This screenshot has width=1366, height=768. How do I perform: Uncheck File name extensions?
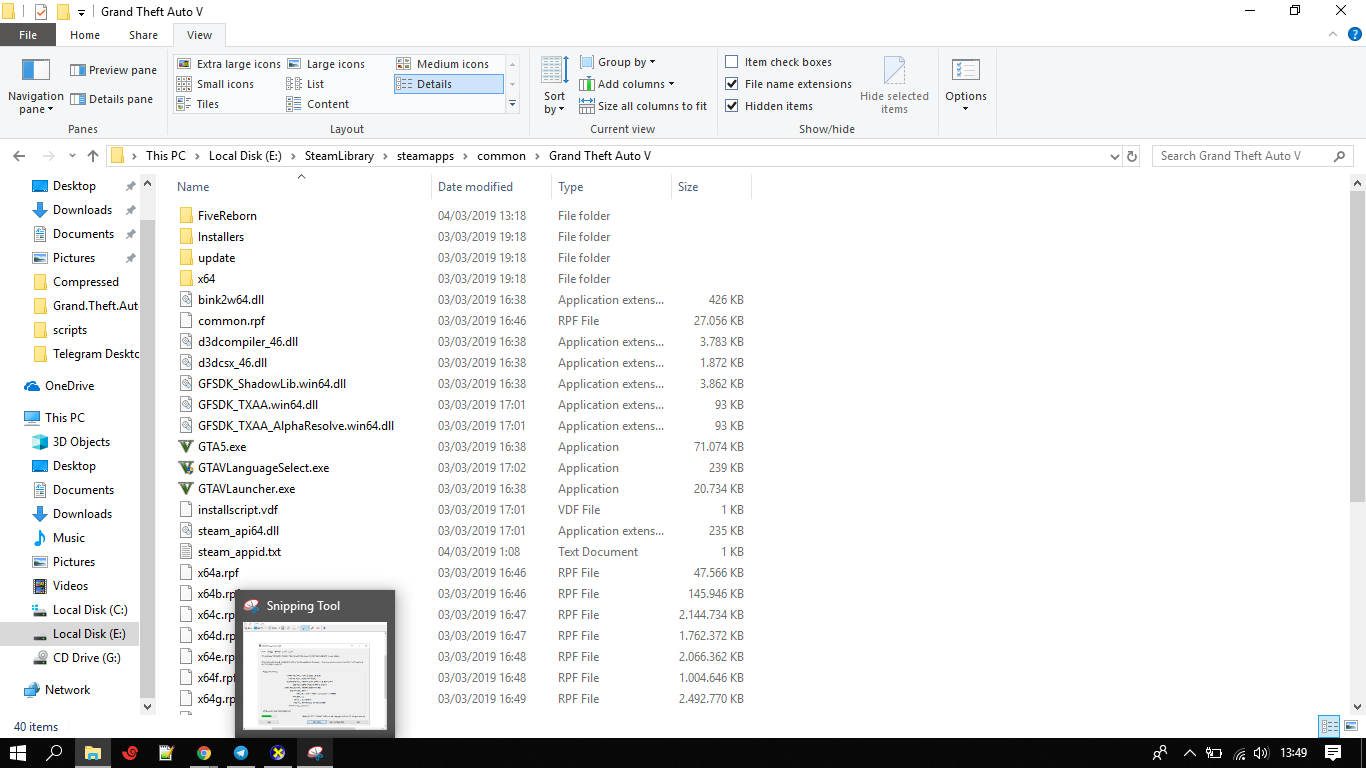point(732,84)
